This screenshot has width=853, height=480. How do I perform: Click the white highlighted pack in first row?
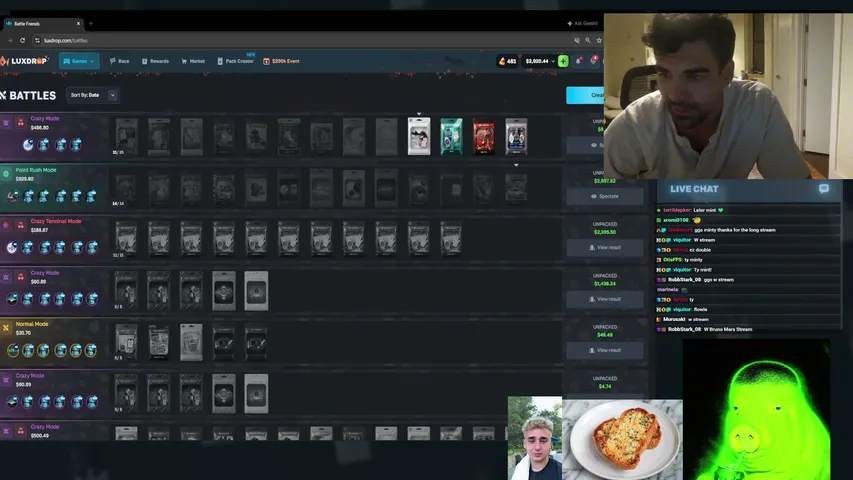point(419,136)
